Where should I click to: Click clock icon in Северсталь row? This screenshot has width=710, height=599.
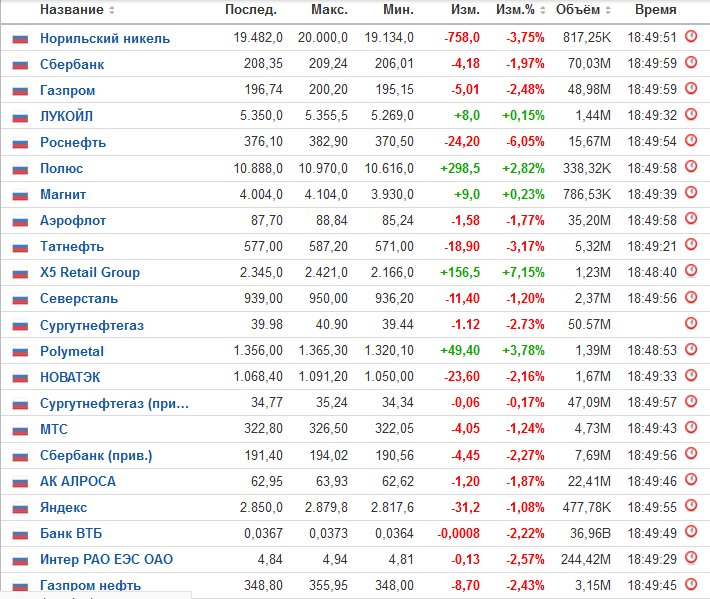[x=691, y=297]
